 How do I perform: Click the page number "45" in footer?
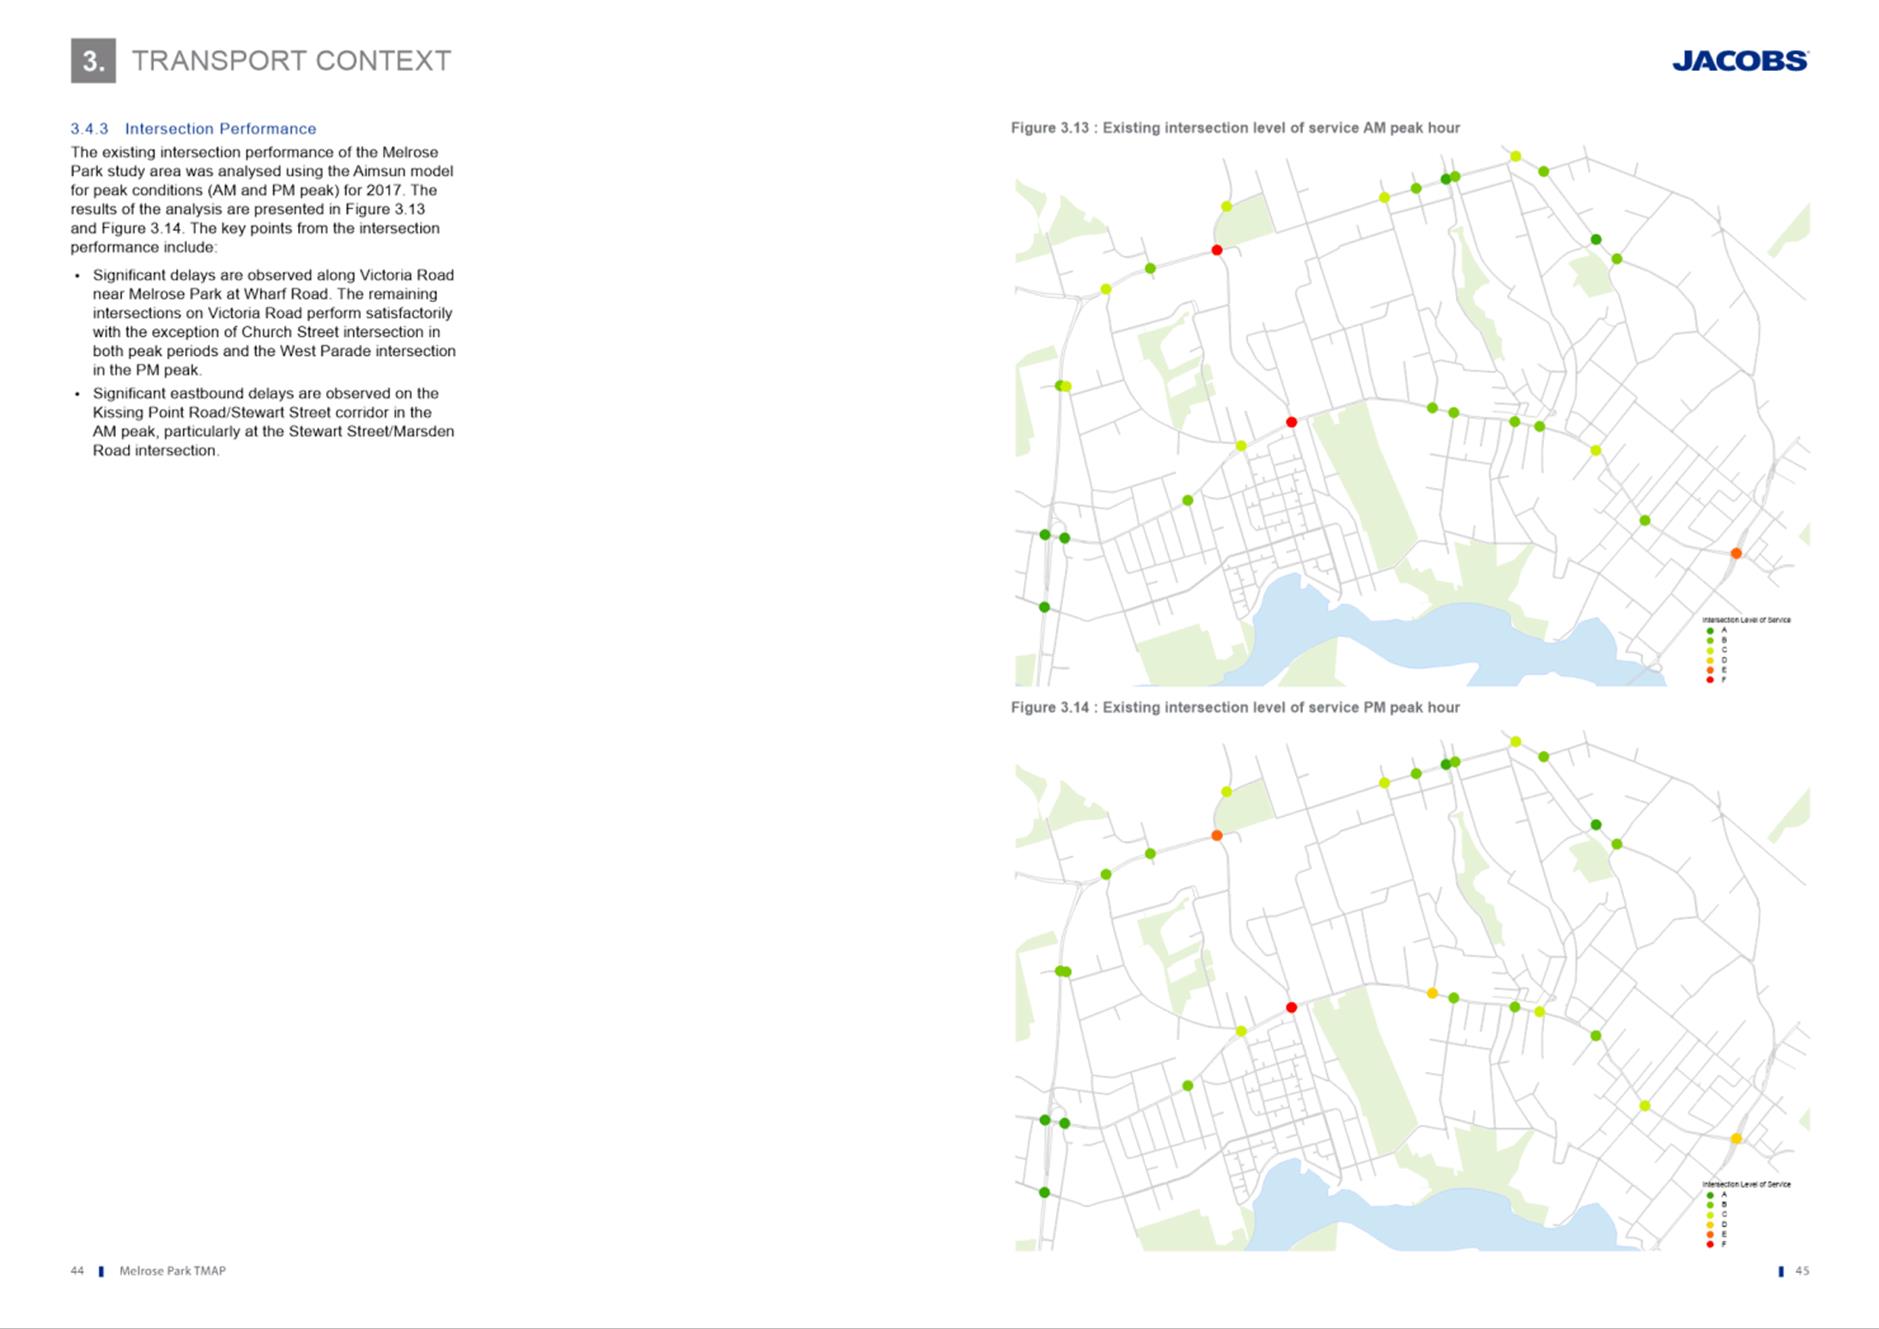pos(1802,1271)
